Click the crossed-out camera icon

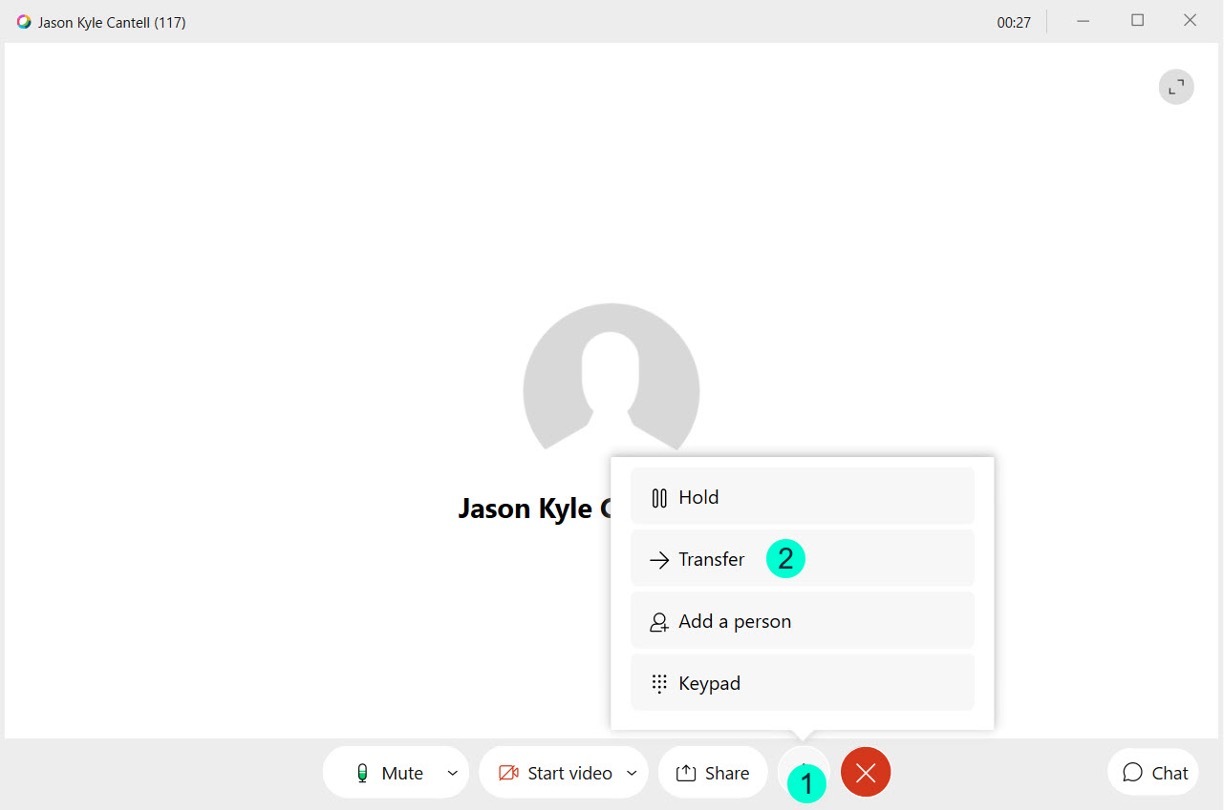pos(508,773)
